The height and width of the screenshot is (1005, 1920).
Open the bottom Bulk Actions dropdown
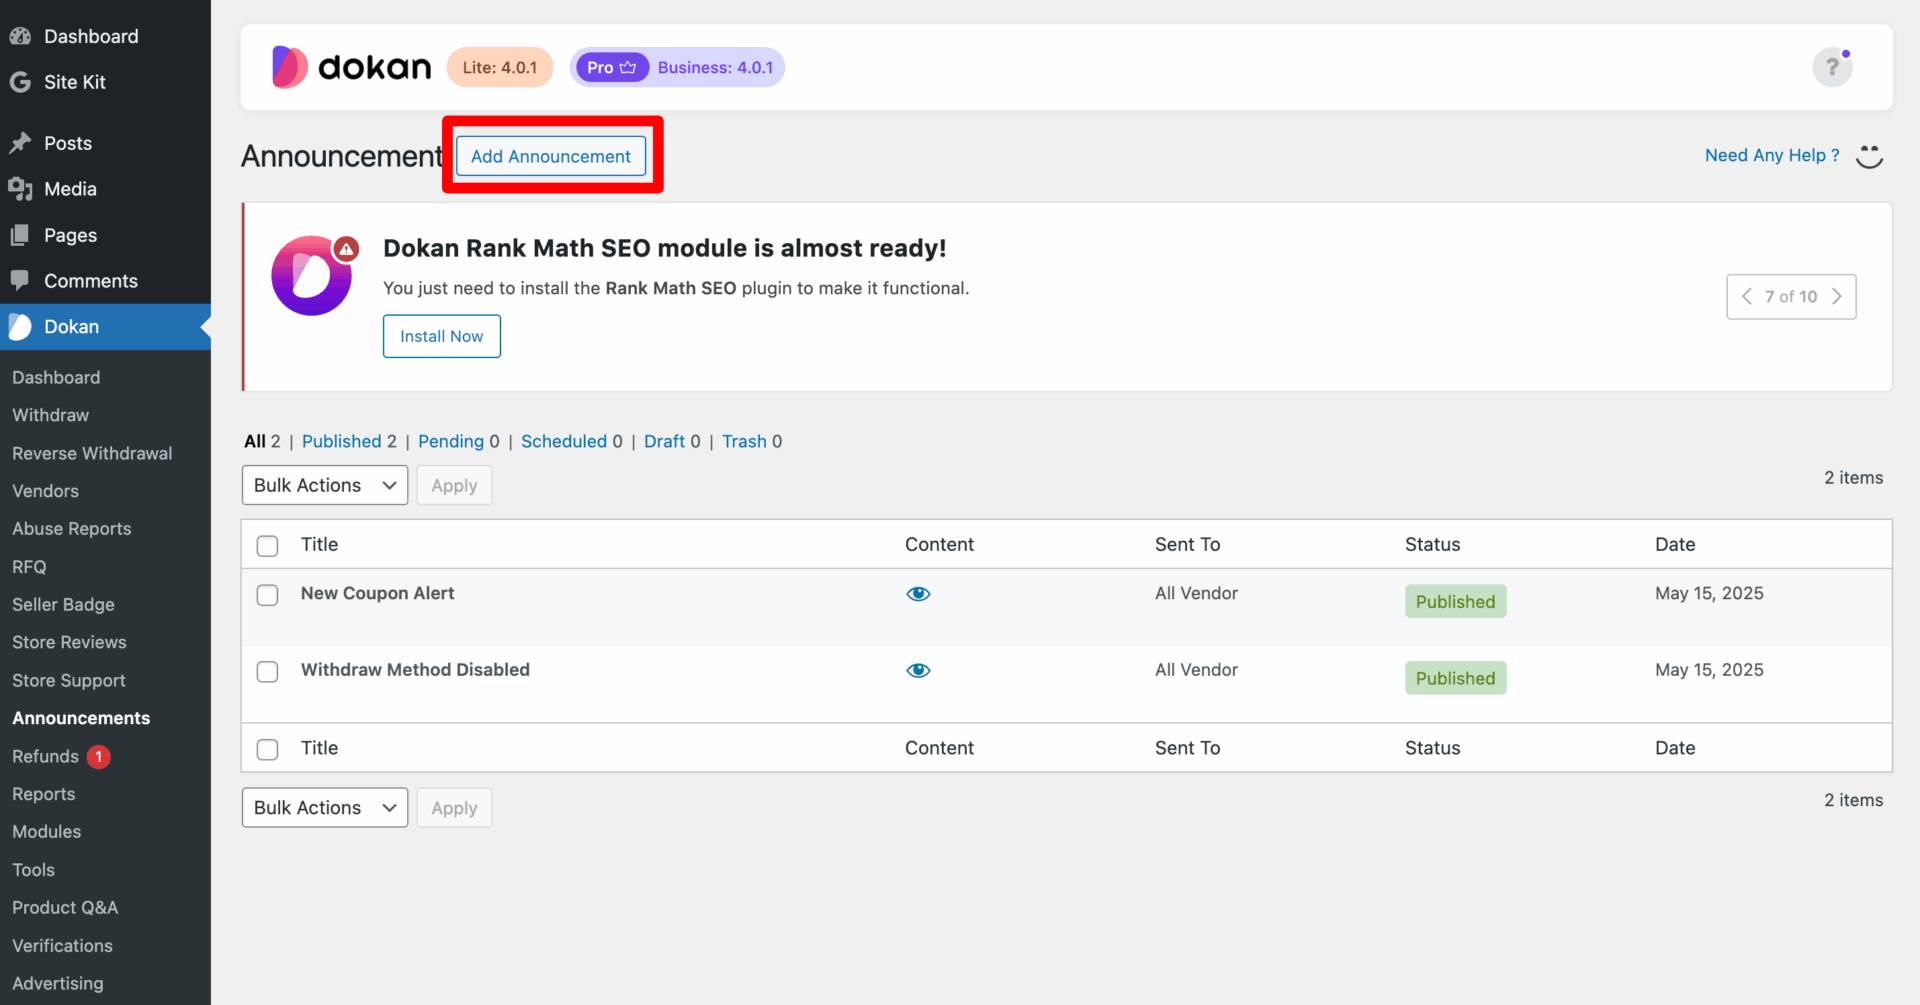(325, 808)
